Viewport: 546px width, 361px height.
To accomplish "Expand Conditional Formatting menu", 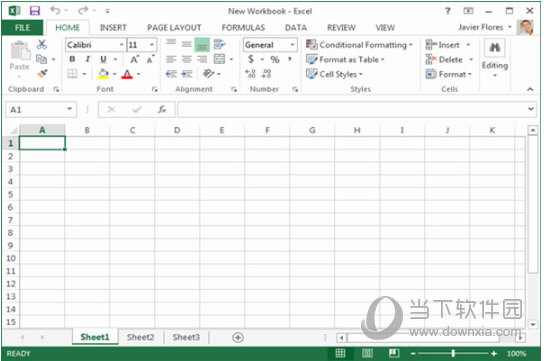I will 359,45.
